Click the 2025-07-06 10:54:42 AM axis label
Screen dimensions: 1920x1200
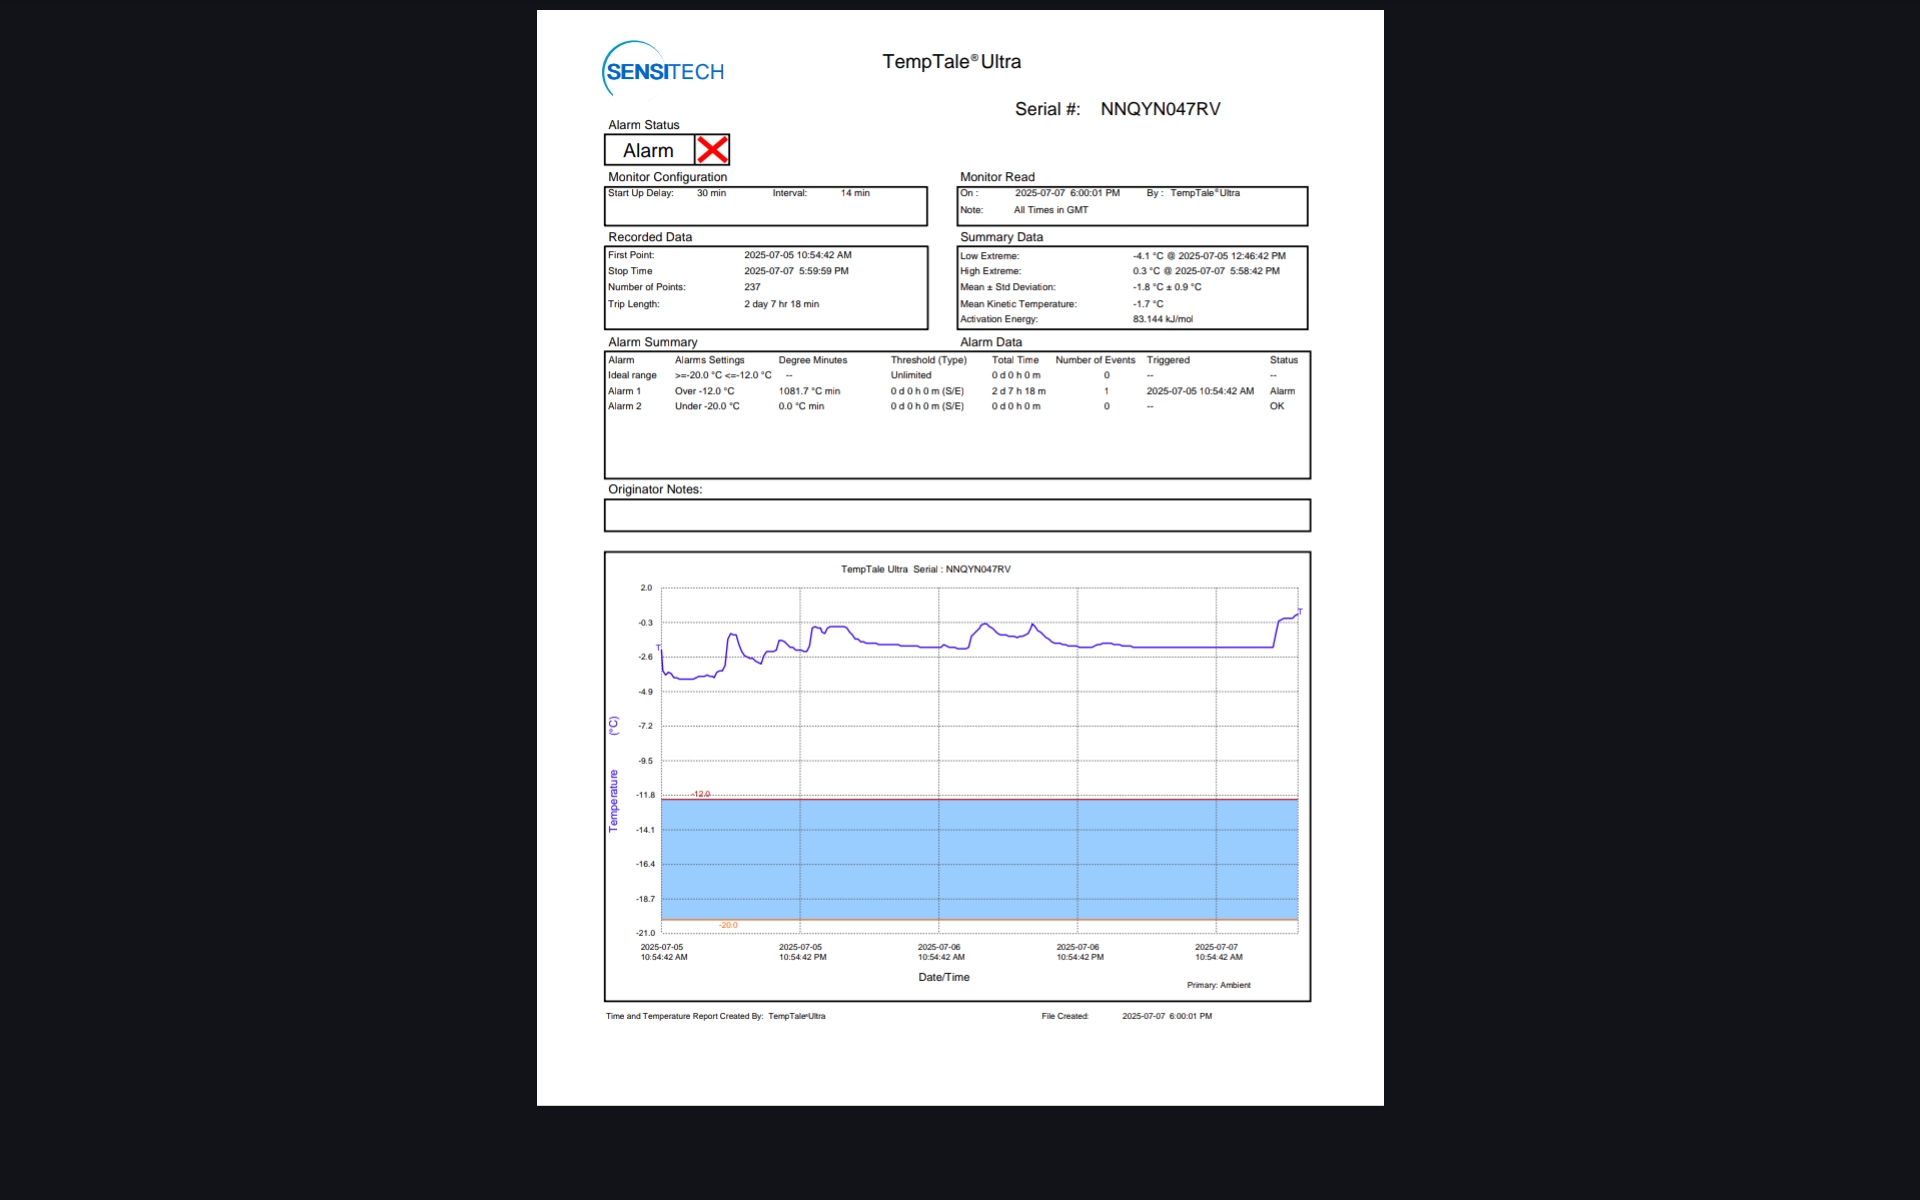point(940,952)
